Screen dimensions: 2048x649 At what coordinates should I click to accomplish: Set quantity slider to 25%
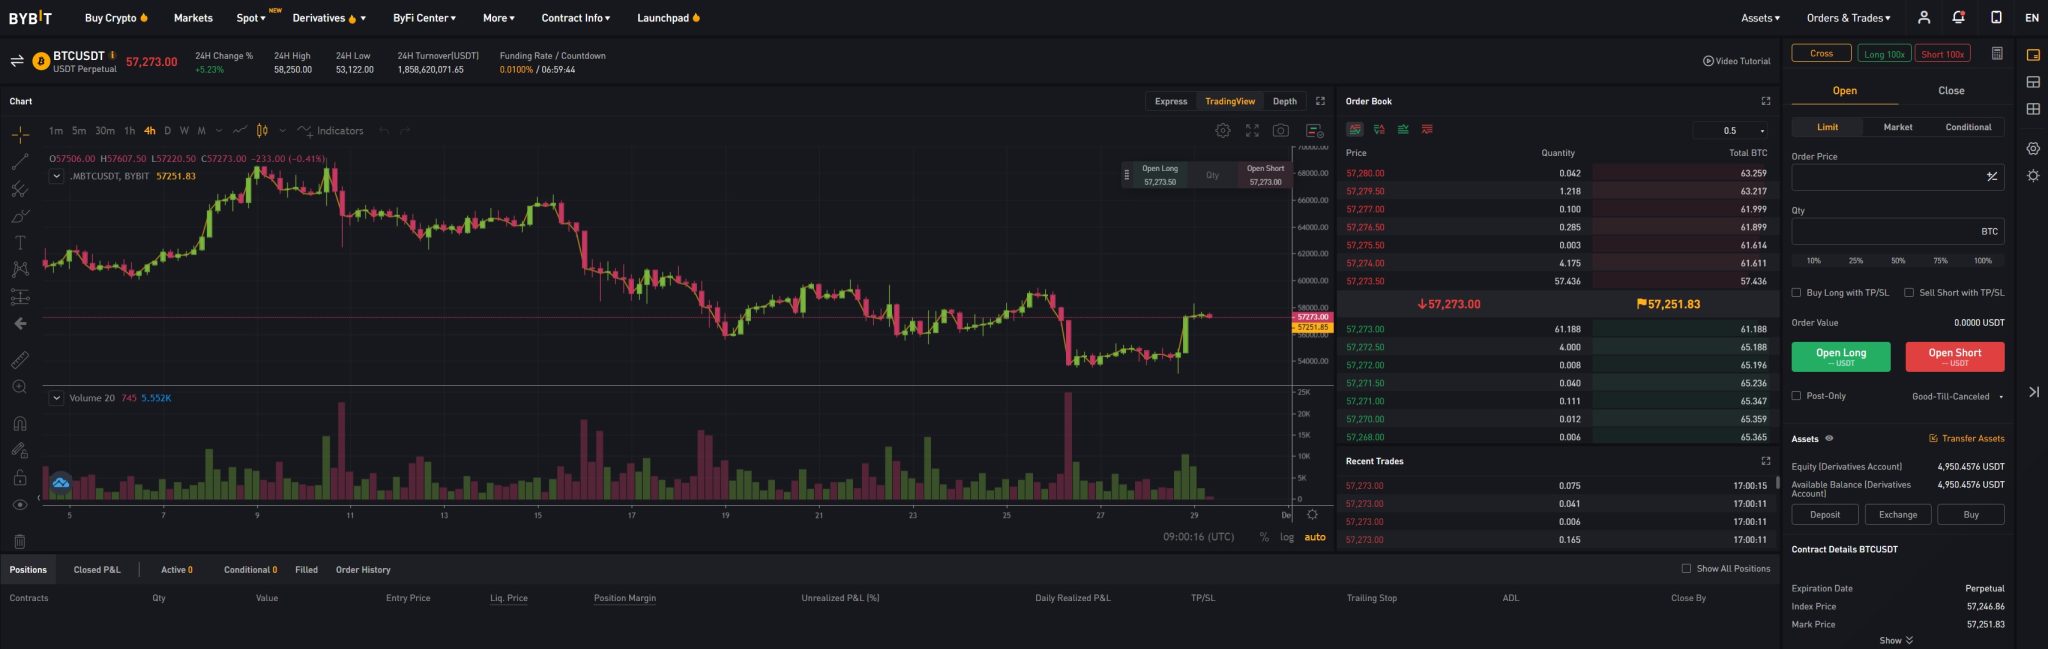tap(1856, 261)
